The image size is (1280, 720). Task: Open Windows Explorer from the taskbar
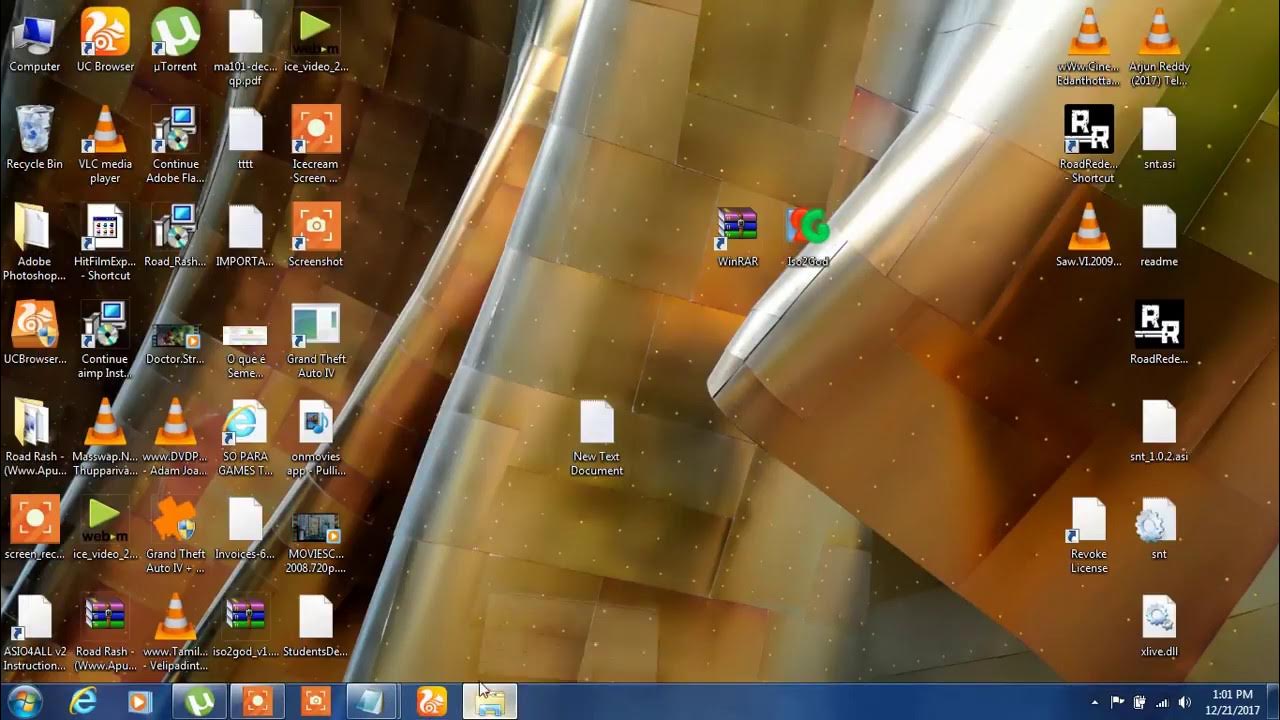(x=490, y=702)
